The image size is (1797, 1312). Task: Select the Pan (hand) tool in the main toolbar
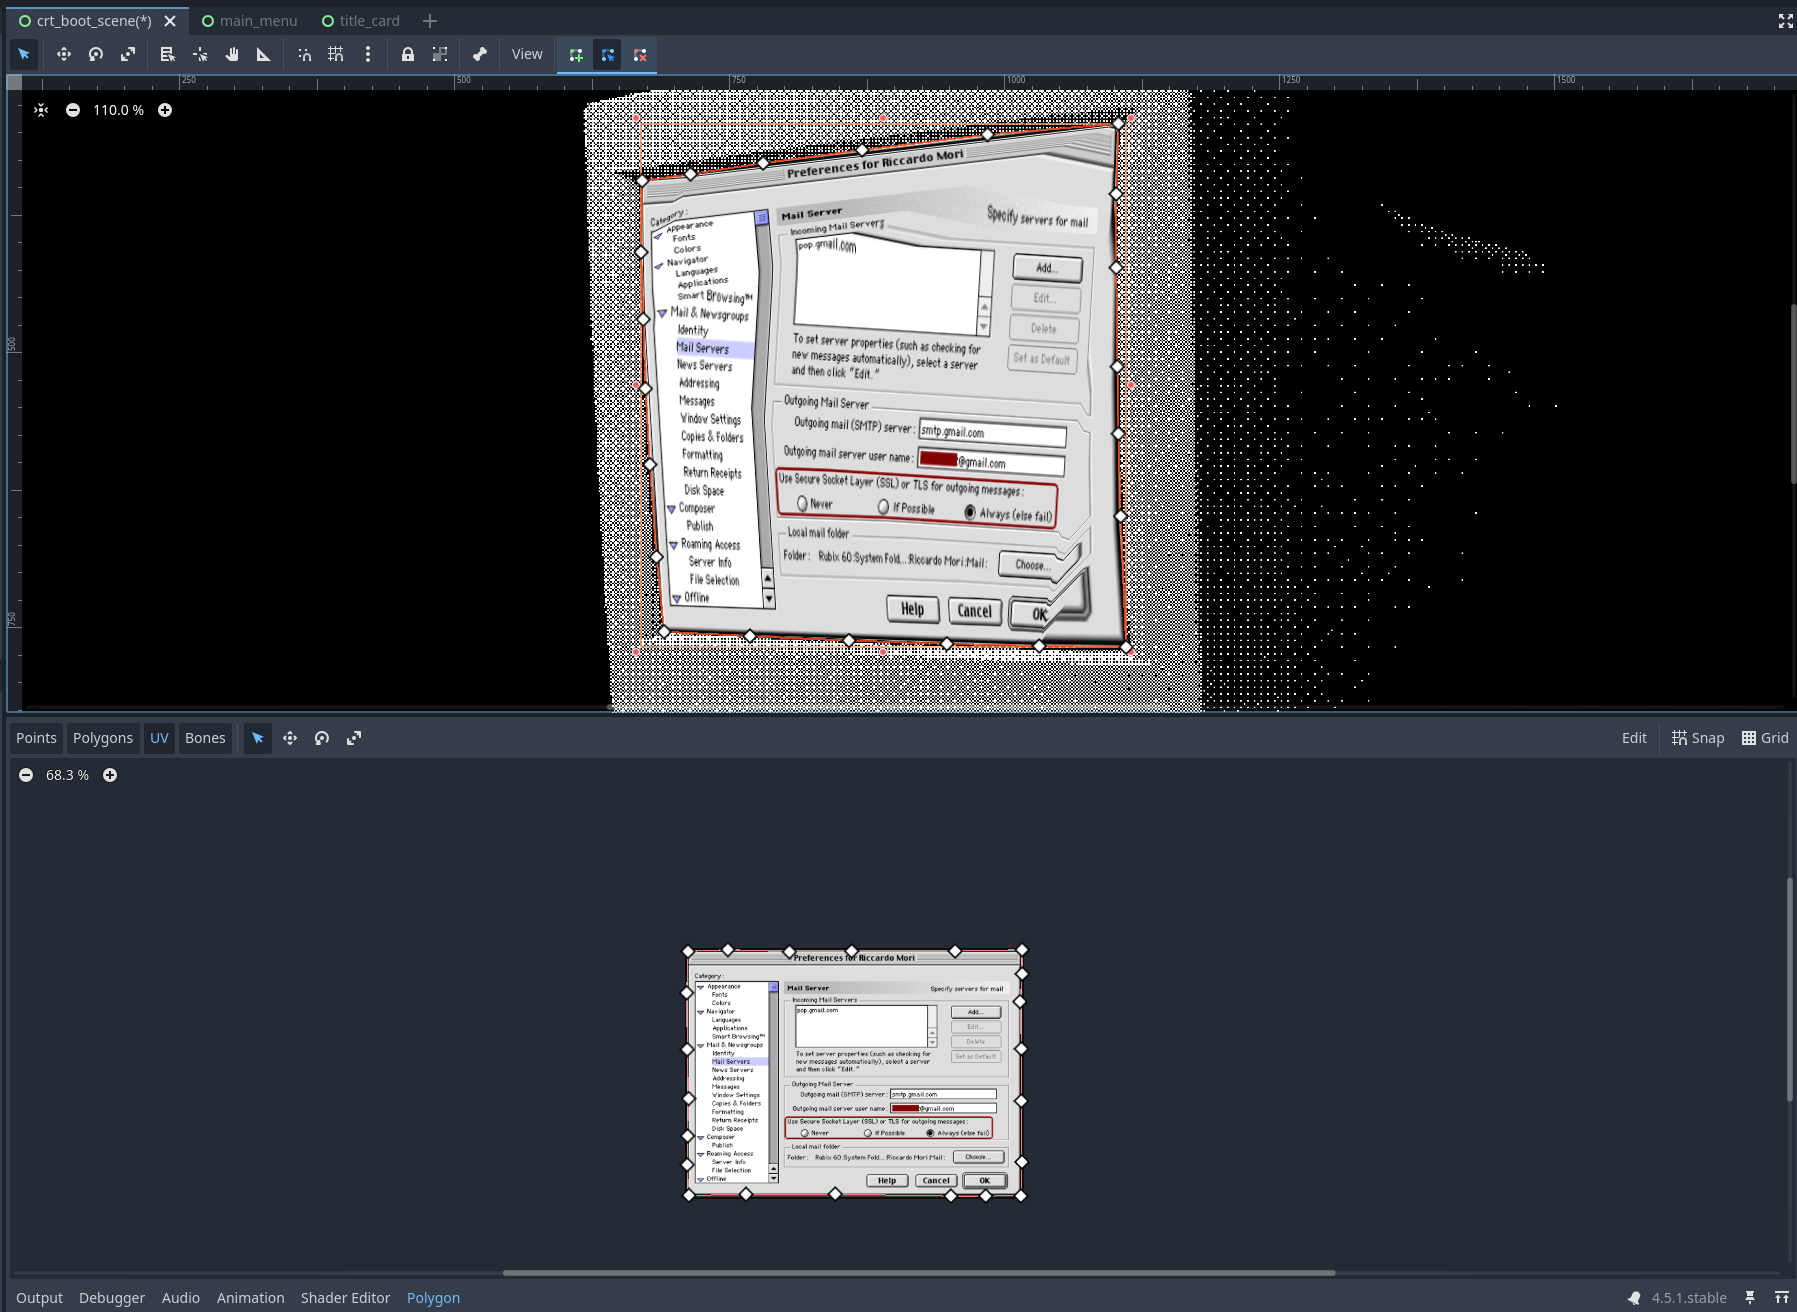tap(232, 55)
